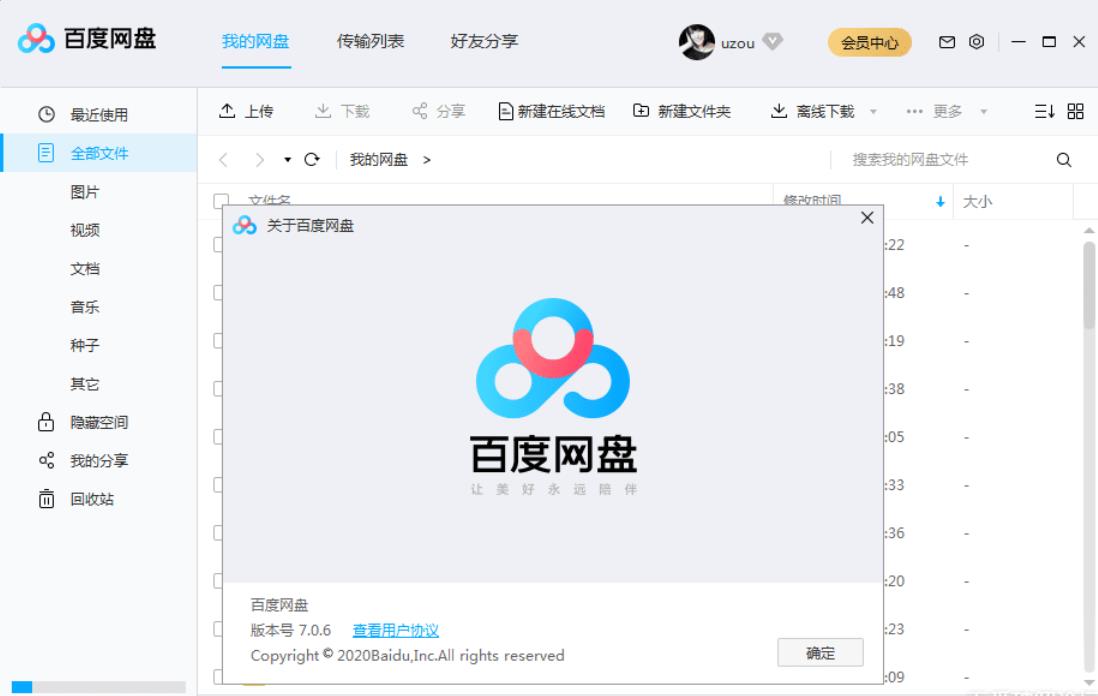Toggle checkbox of the row dated :48
The width and height of the screenshot is (1098, 696).
[218, 293]
